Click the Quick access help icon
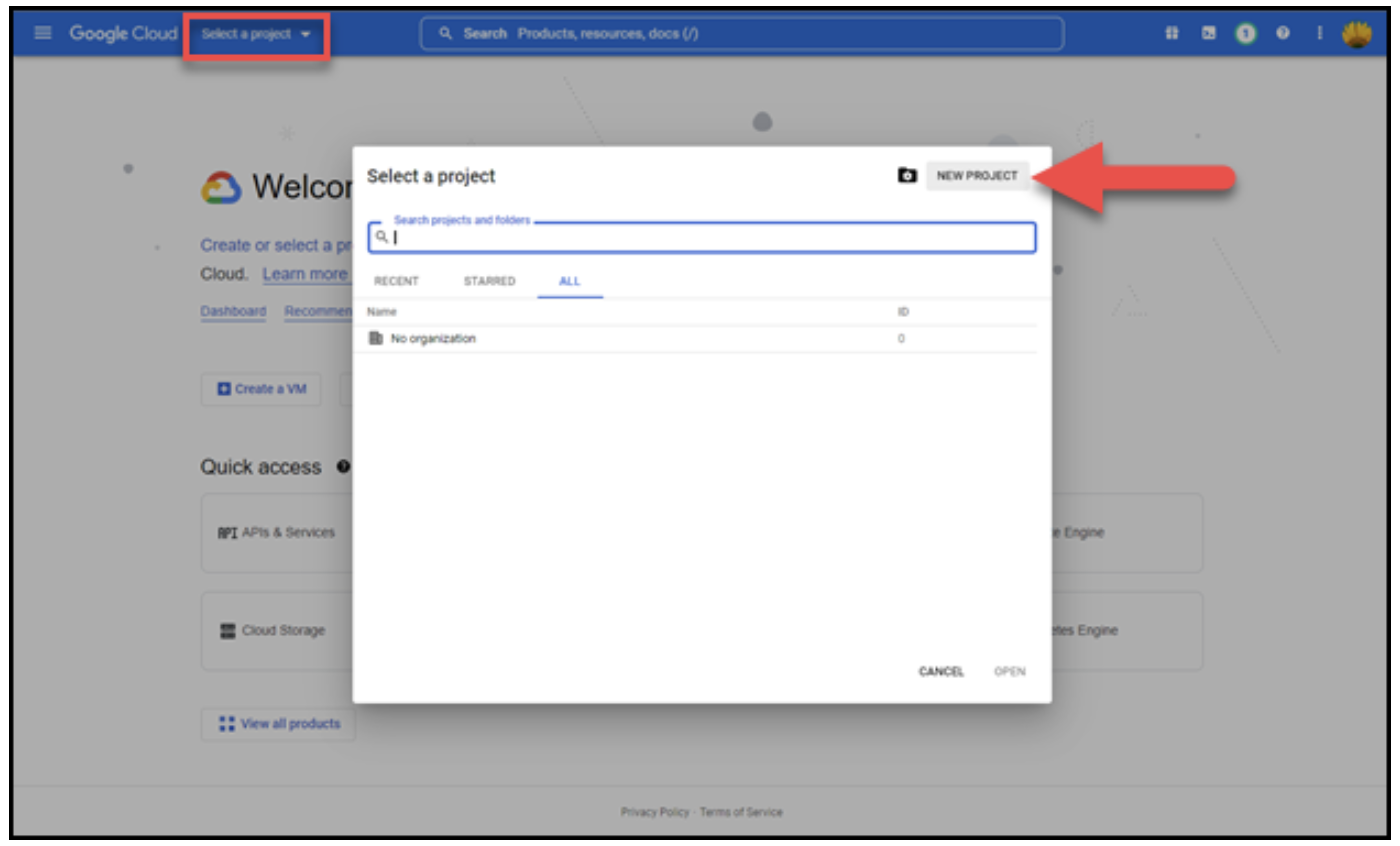The width and height of the screenshot is (1400, 846). 343,467
